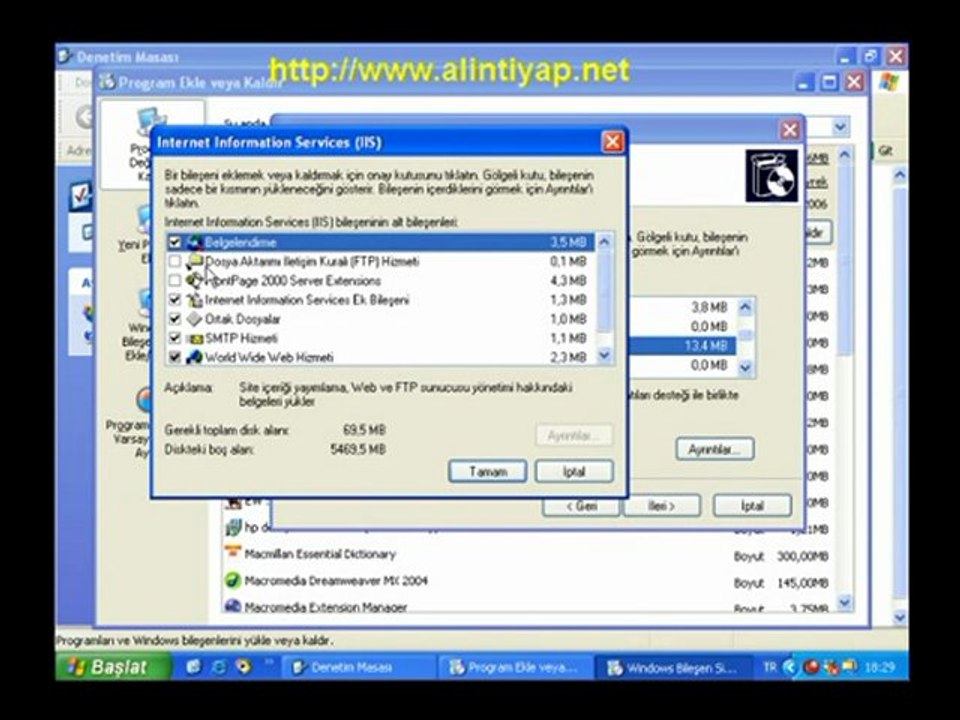Image resolution: width=960 pixels, height=720 pixels.
Task: Launch Internet Explorer from quick launch
Action: pyautogui.click(x=219, y=667)
